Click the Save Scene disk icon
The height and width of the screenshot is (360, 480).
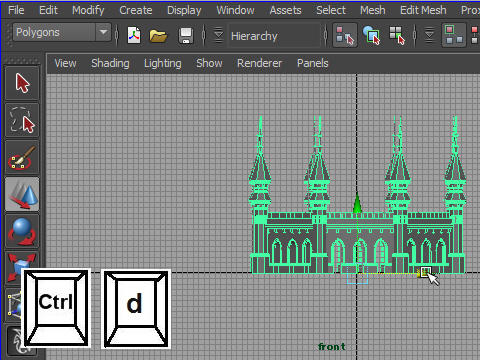point(186,35)
